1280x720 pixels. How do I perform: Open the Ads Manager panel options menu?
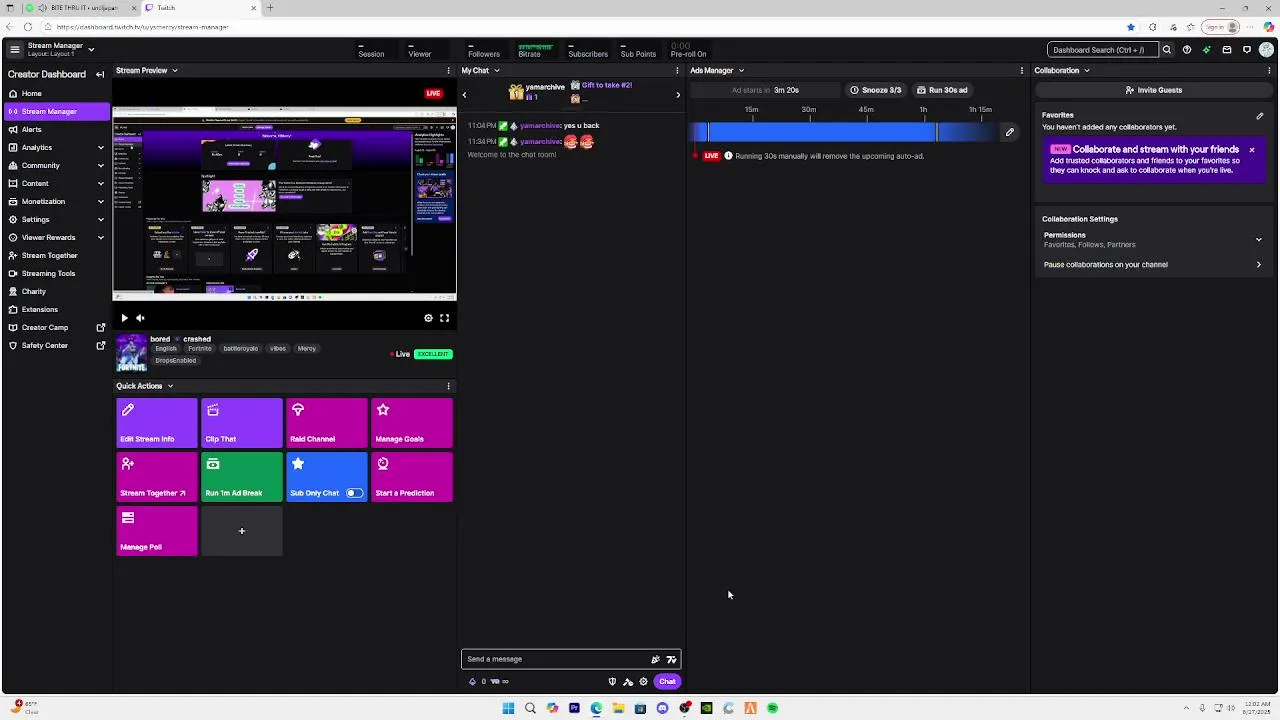[1021, 70]
